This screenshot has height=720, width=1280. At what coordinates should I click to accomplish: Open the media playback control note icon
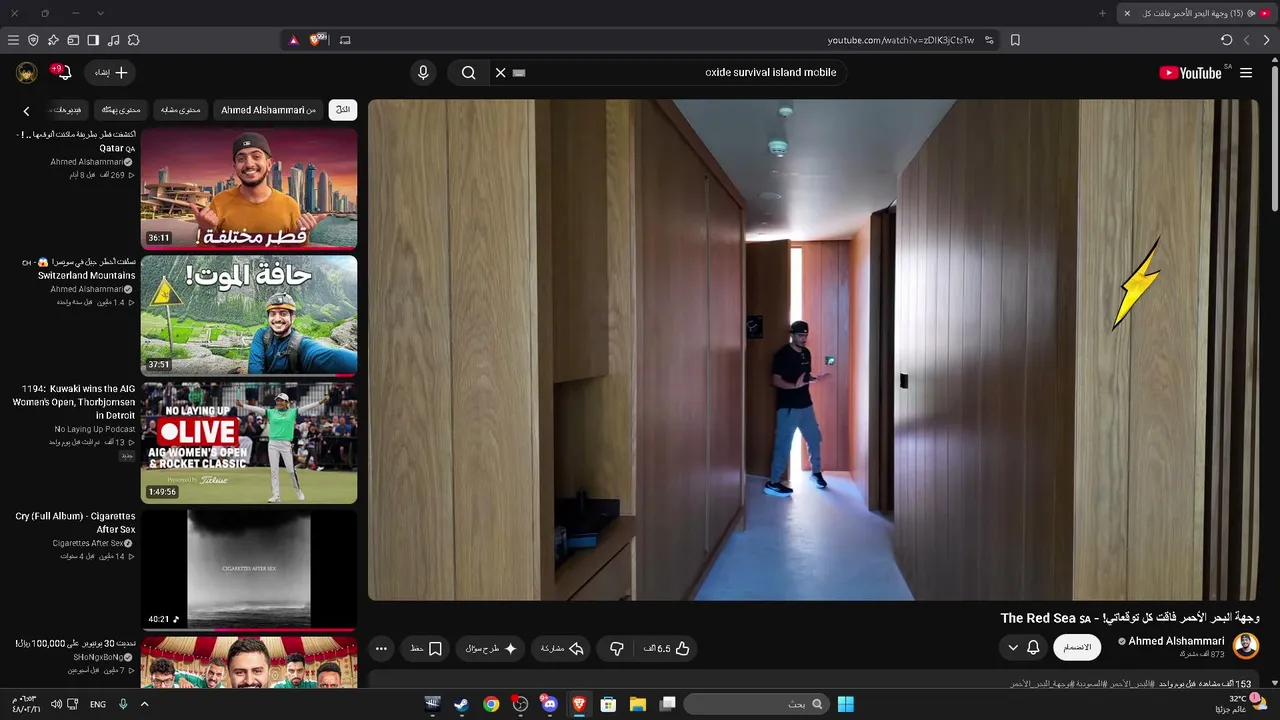point(113,40)
